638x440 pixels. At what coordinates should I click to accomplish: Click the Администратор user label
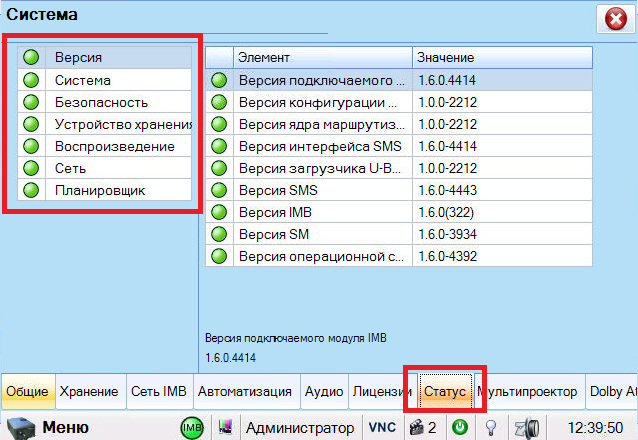(x=299, y=427)
